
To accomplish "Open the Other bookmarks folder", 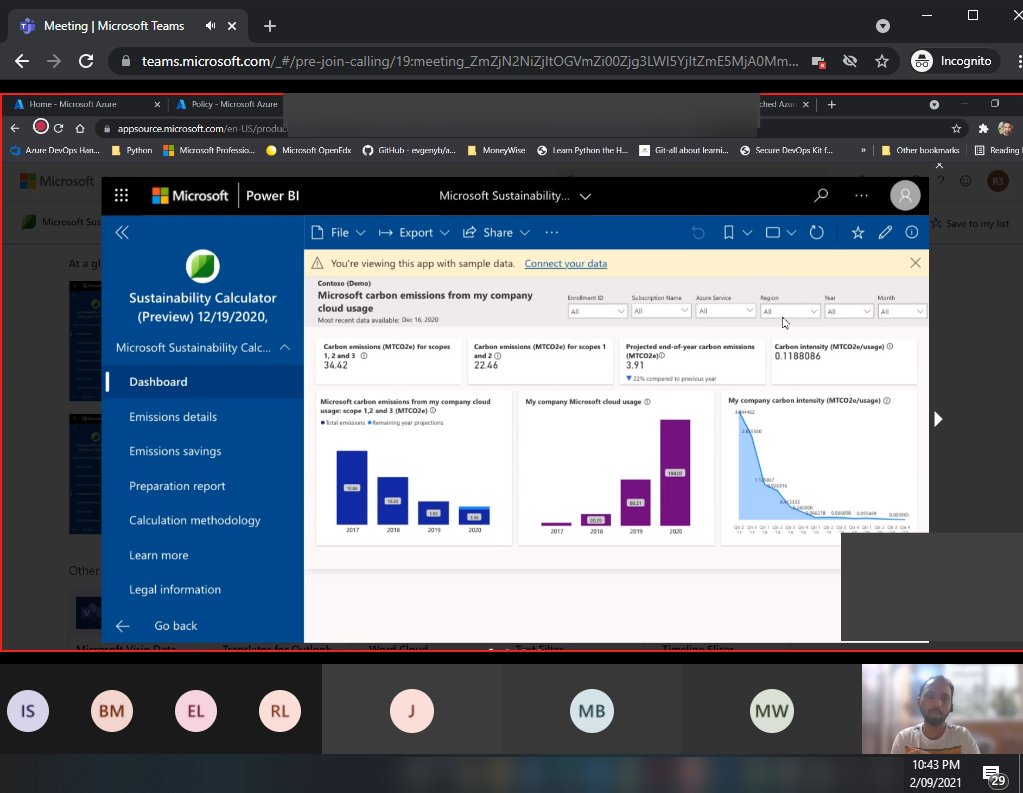I will 920,150.
